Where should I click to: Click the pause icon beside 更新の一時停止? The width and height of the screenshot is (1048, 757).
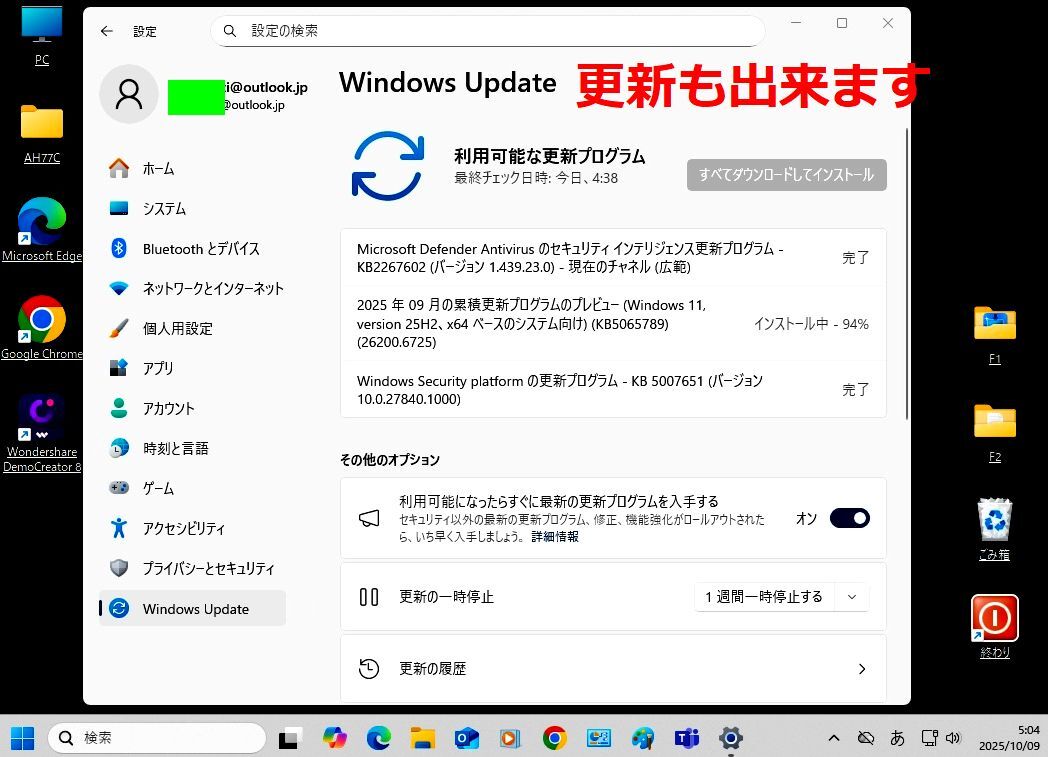coord(369,597)
